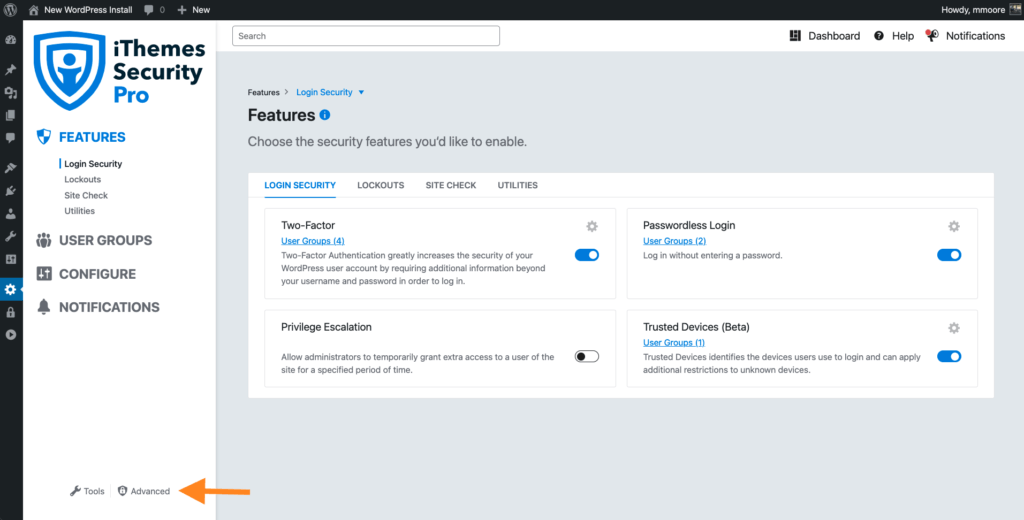Click the active Security gear icon in sidebar
Screen dimensions: 1024x520
pos(10,289)
